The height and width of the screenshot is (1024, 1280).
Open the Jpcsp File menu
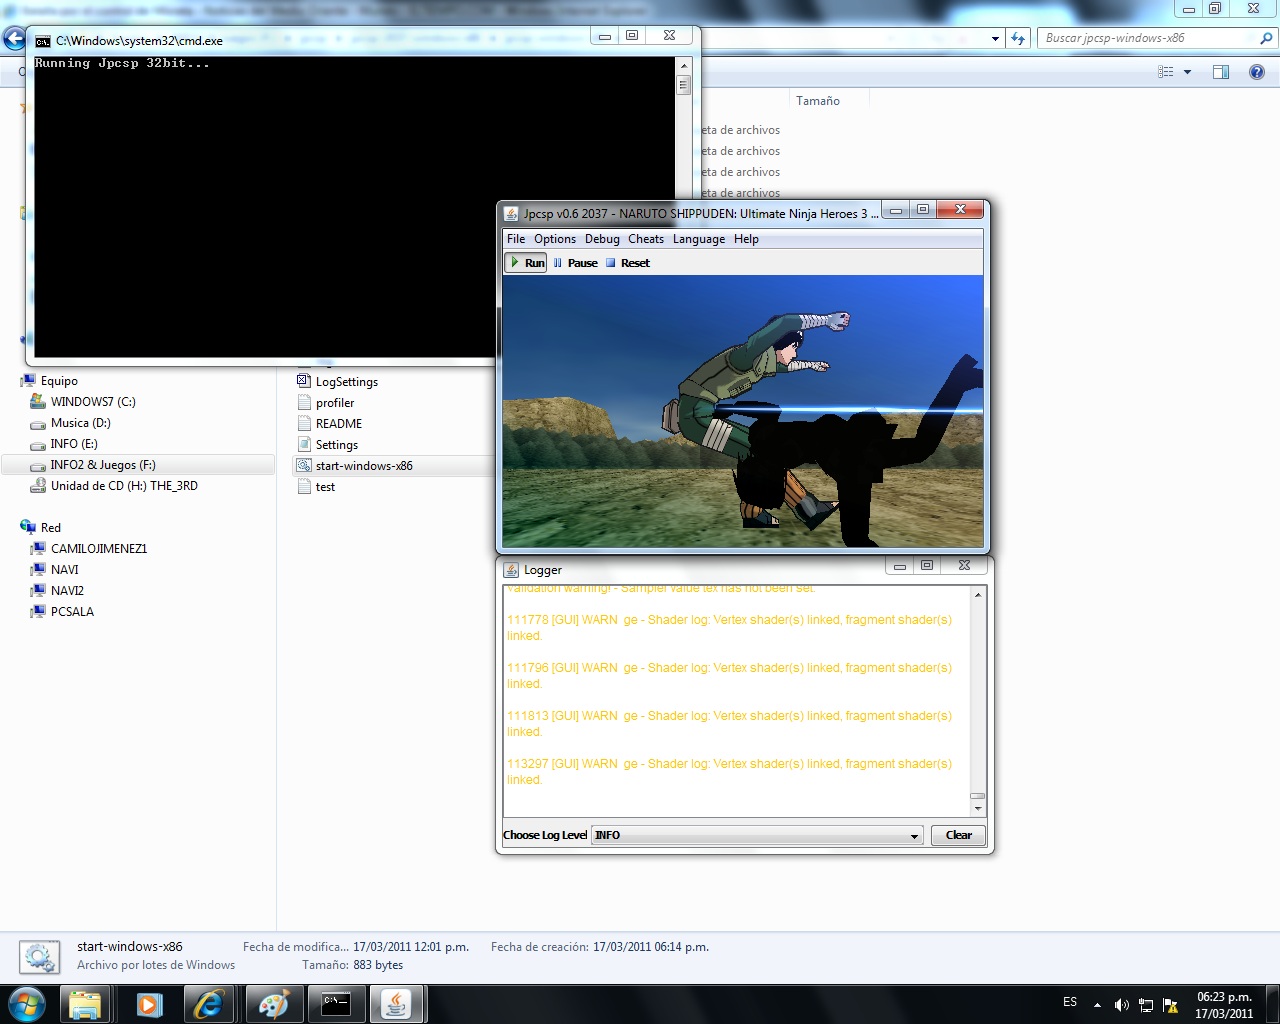516,239
